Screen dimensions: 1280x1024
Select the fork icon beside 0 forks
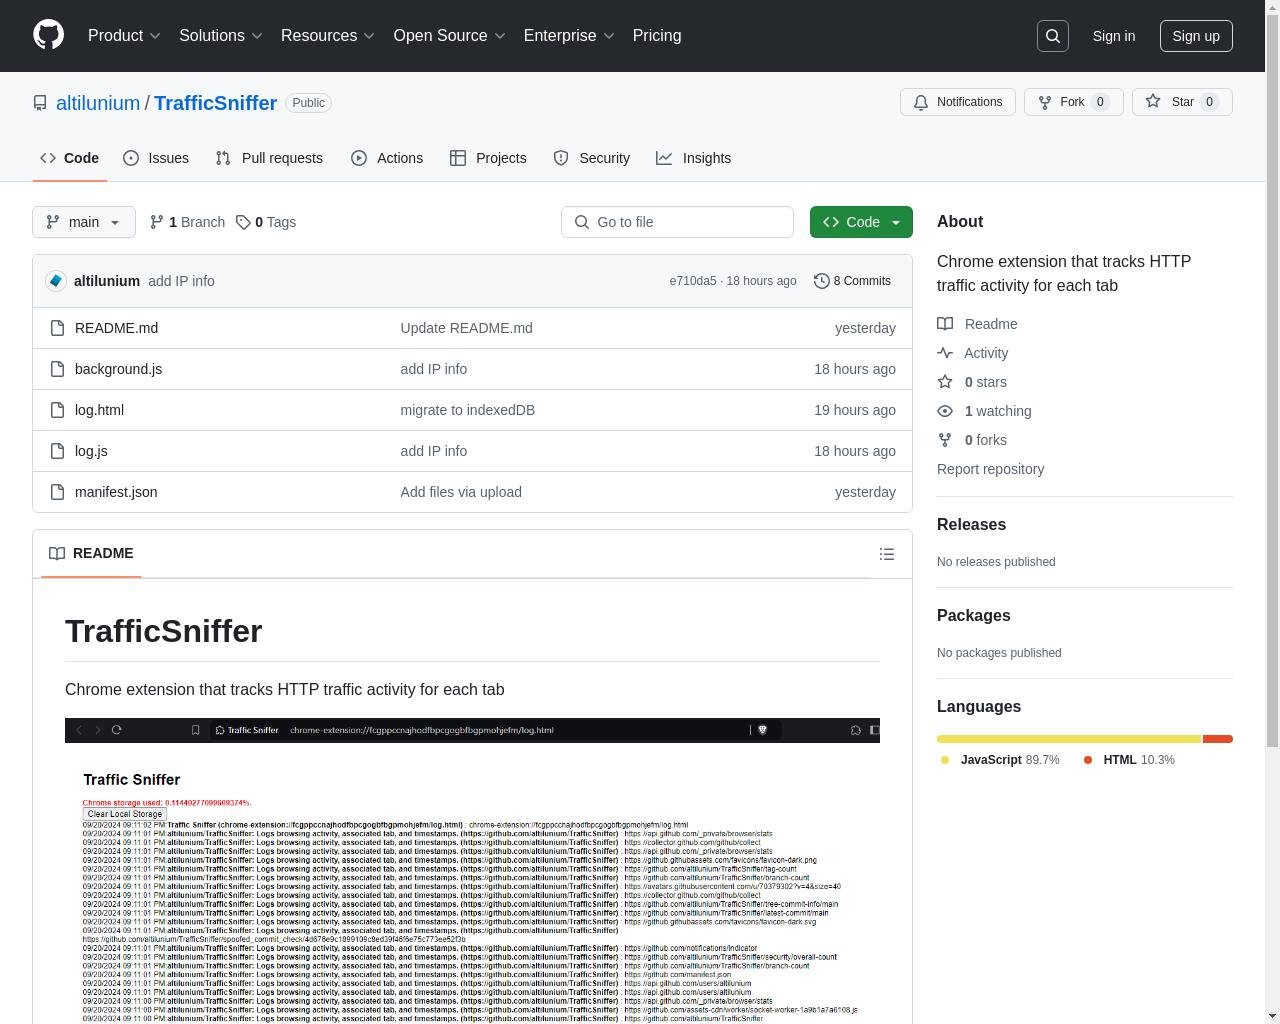tap(945, 440)
